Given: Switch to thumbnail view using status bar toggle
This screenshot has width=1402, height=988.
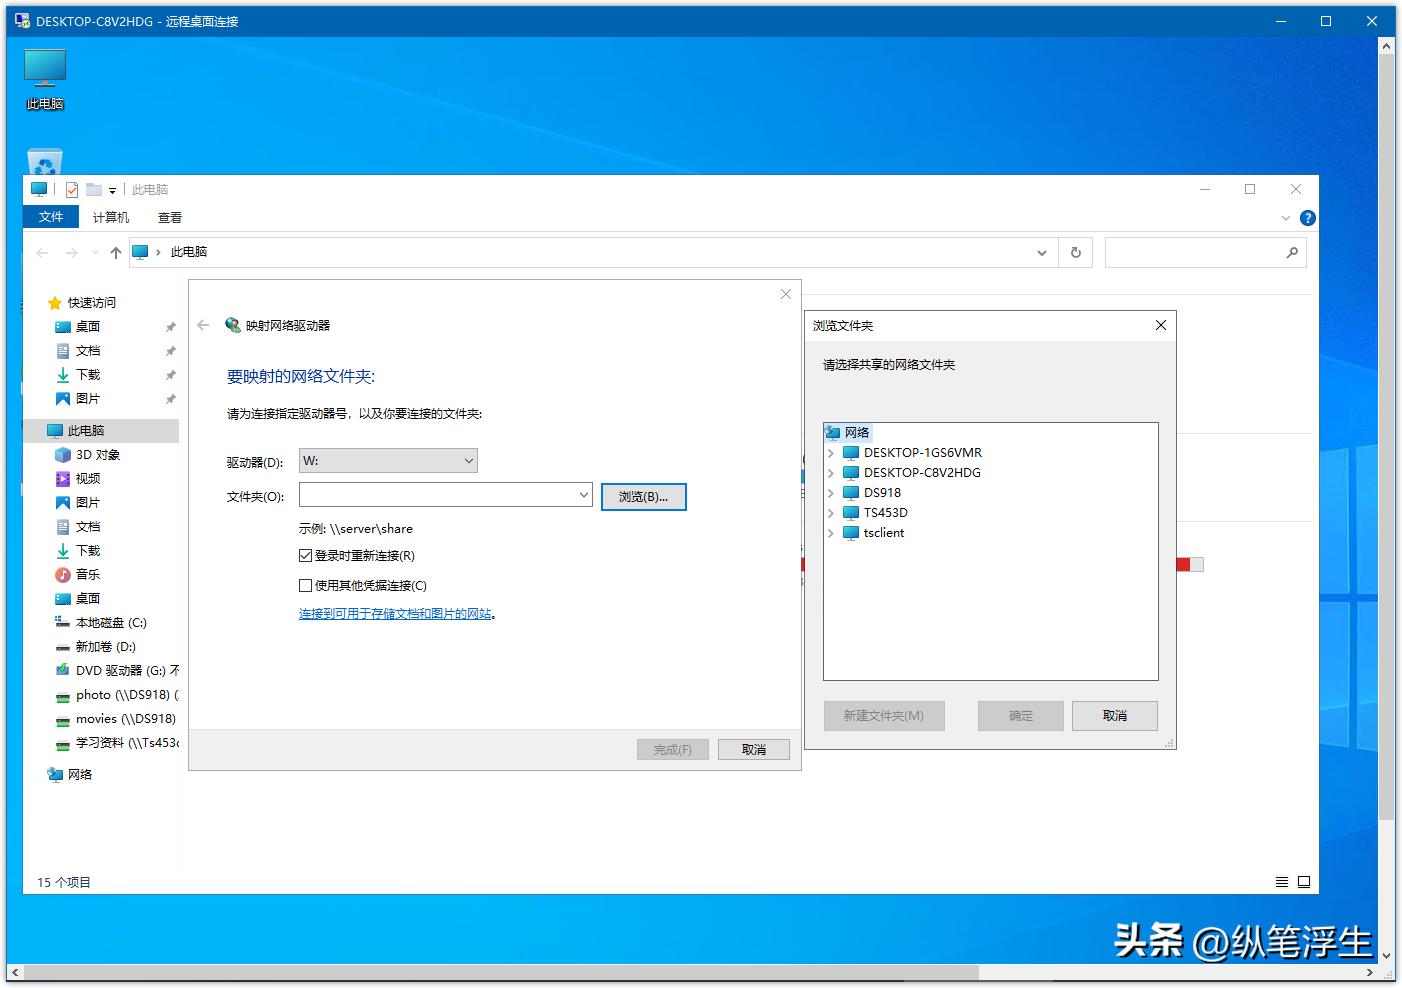Looking at the screenshot, I should coord(1303,882).
